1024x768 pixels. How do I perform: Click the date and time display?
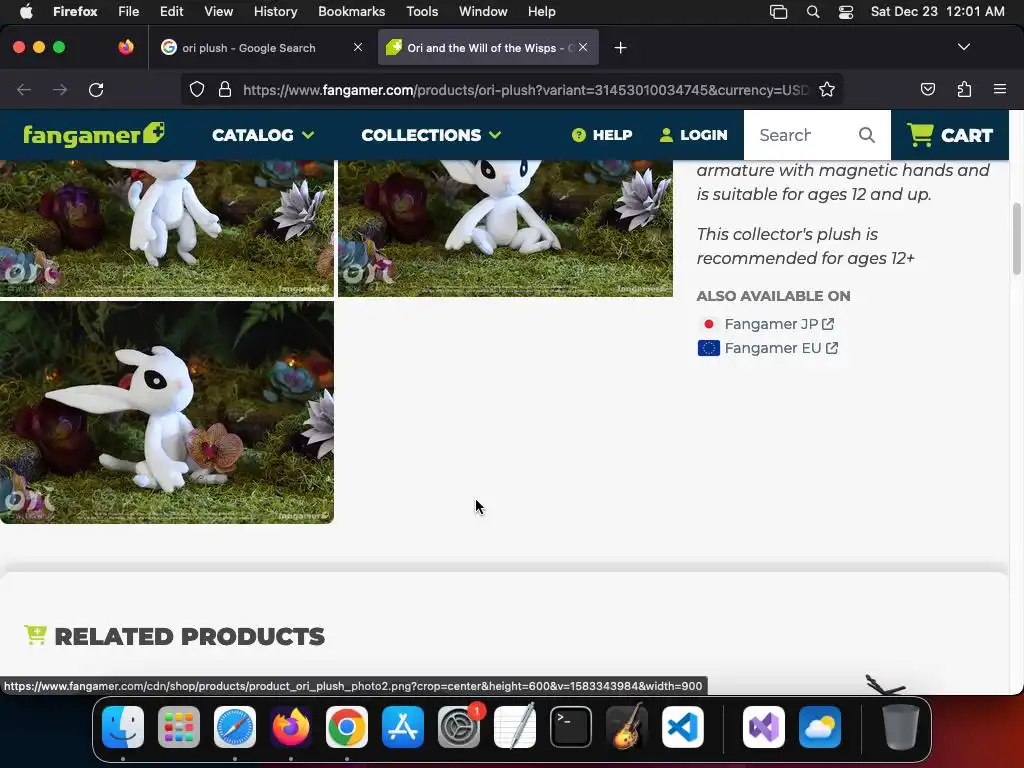pos(937,11)
